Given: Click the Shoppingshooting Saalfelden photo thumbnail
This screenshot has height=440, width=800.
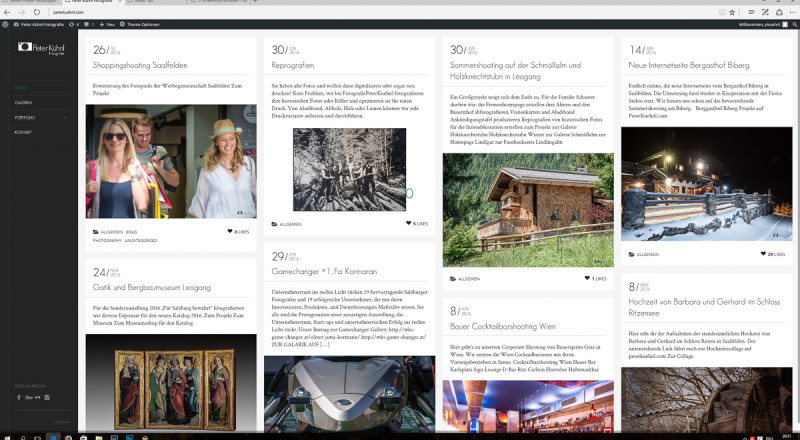Looking at the screenshot, I should tap(170, 161).
